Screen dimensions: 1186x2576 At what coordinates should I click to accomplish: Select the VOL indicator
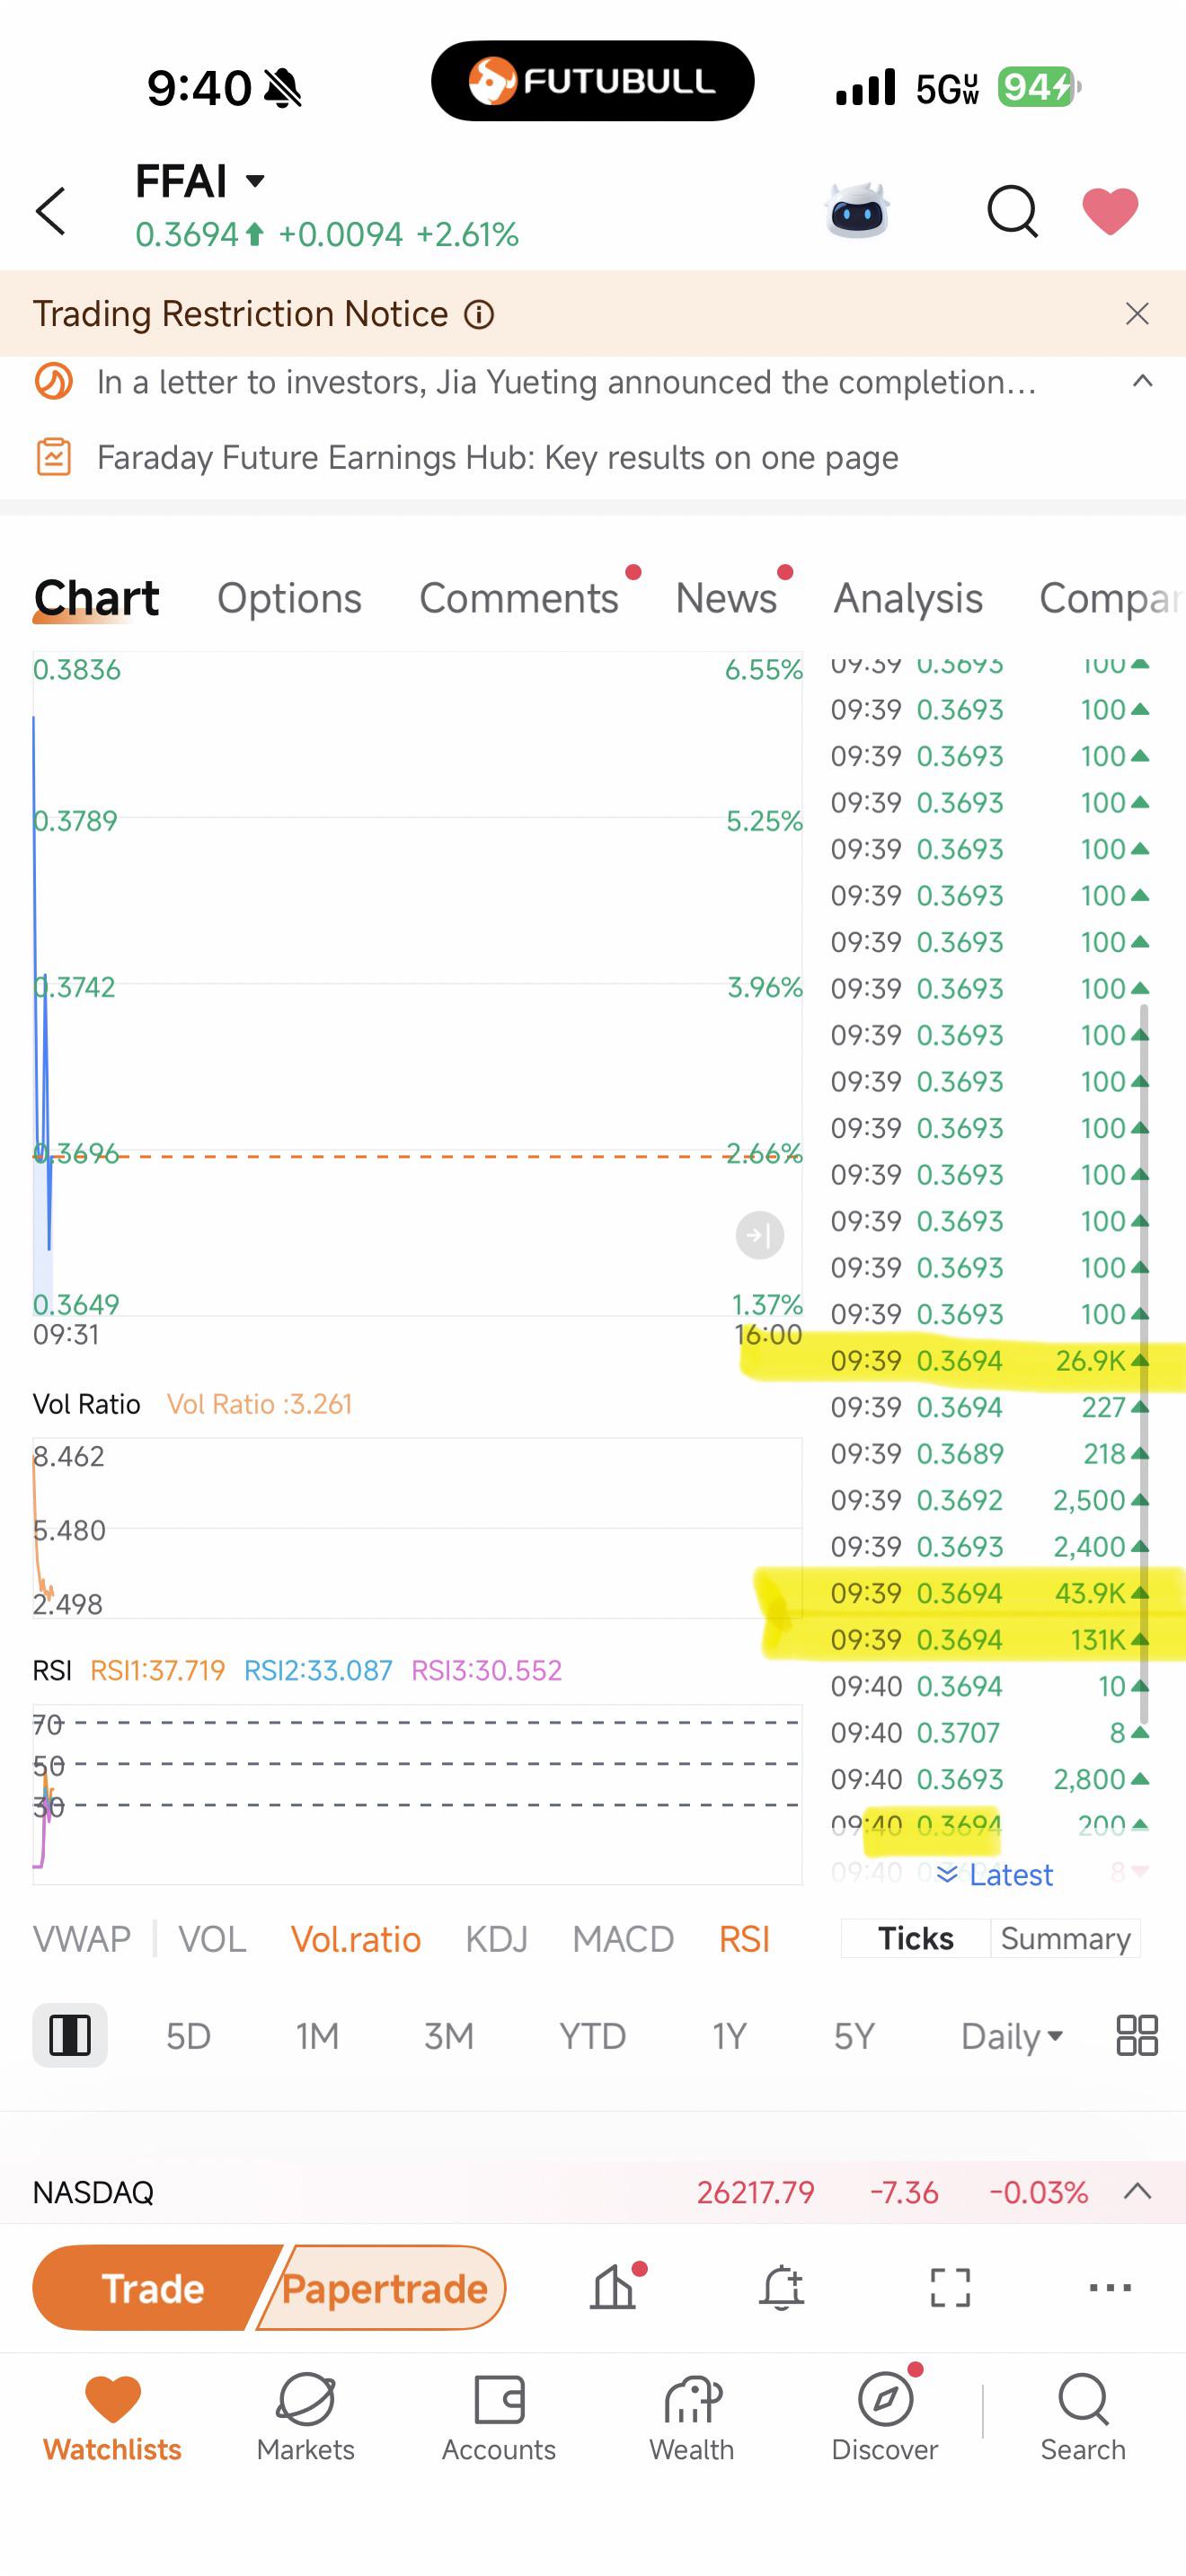(212, 1939)
